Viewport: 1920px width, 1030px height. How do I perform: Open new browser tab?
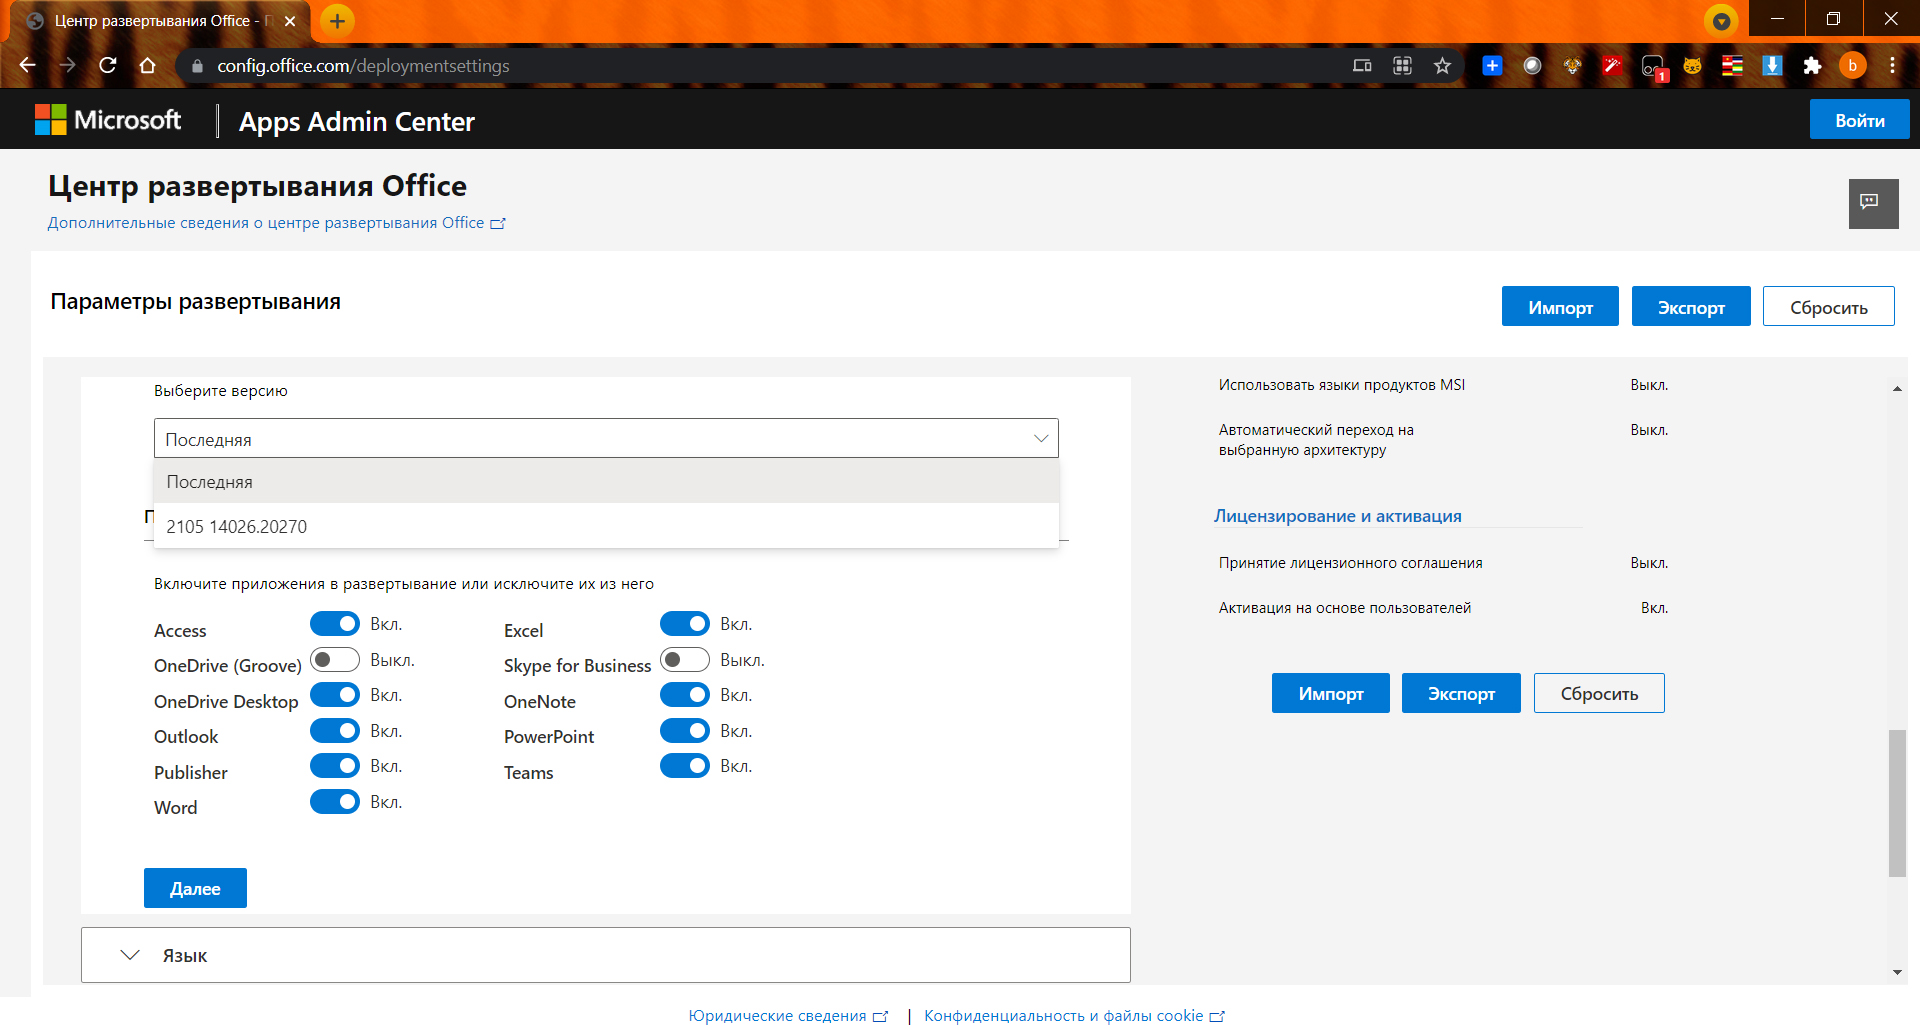(x=337, y=21)
